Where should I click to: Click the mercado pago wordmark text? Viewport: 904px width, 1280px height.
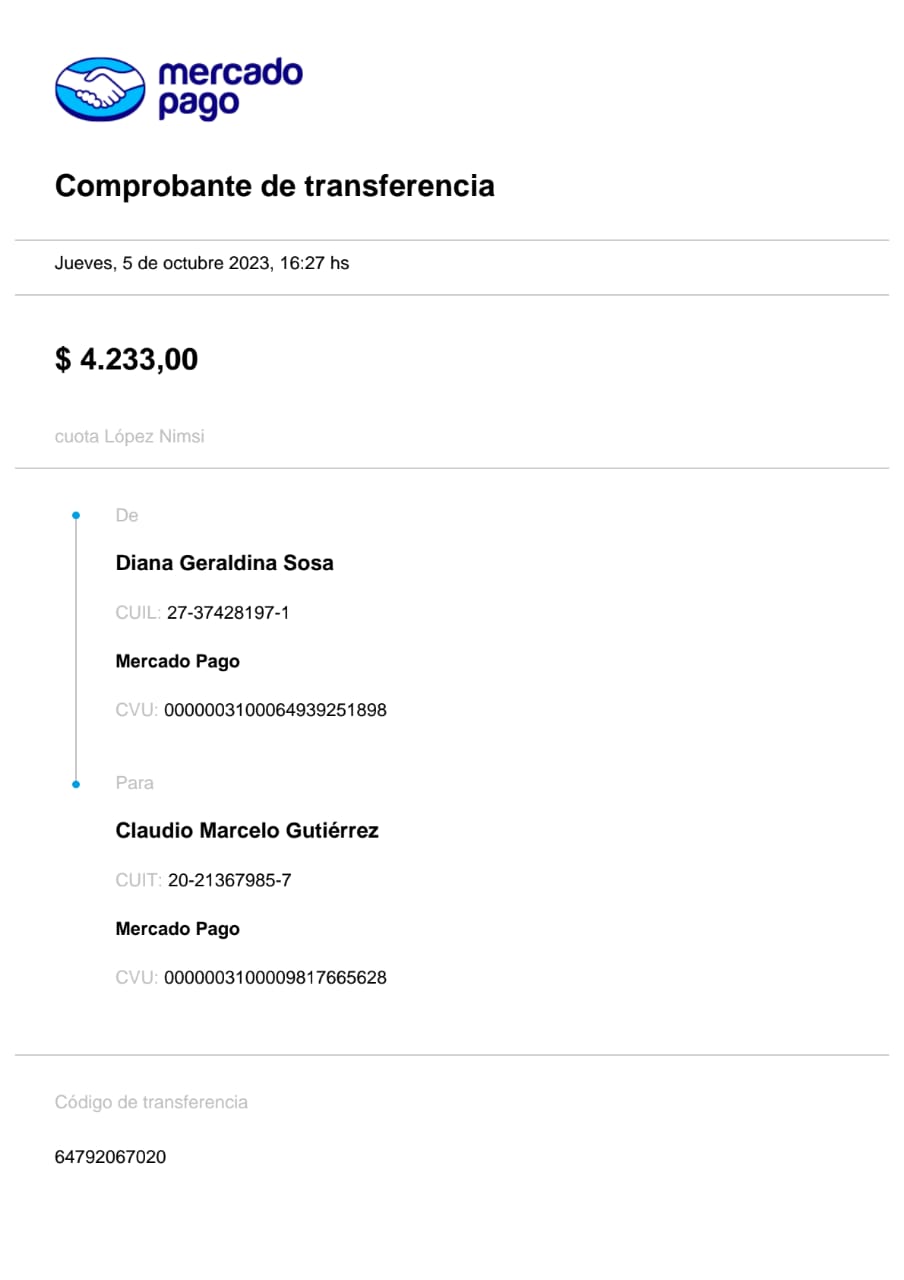pos(230,88)
